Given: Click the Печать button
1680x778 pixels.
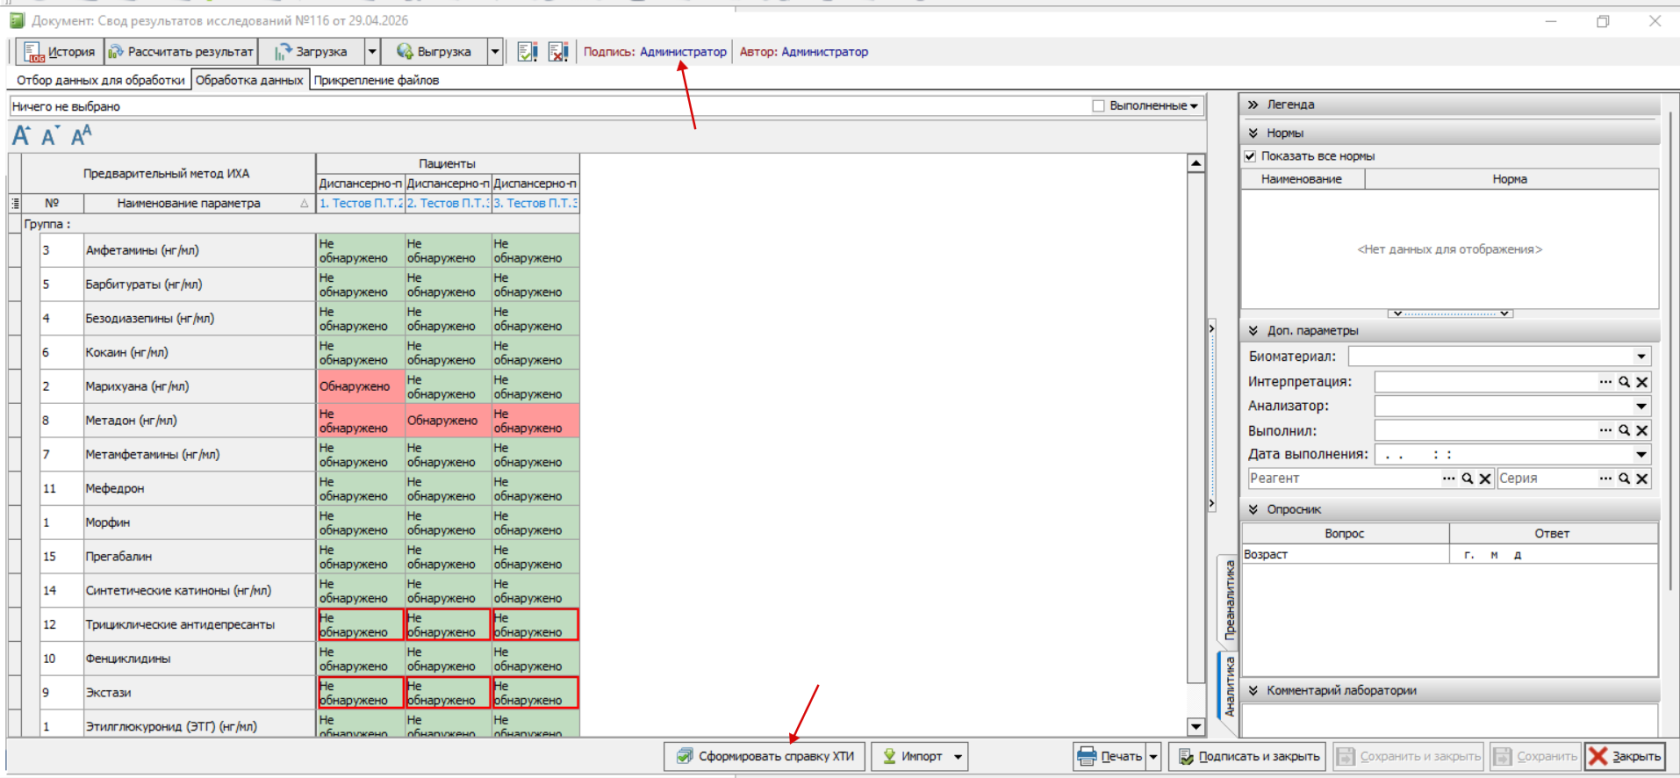Looking at the screenshot, I should click(1109, 757).
